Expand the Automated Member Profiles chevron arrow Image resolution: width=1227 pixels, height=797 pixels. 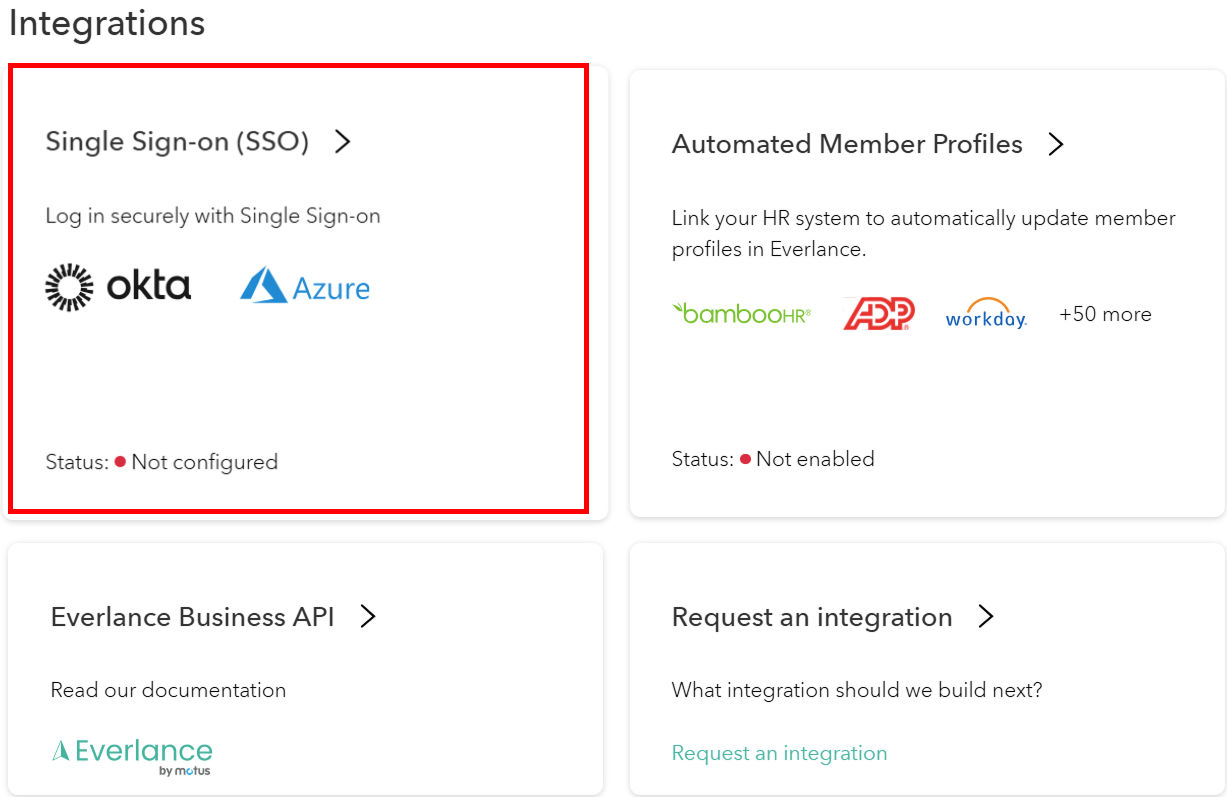click(1055, 145)
